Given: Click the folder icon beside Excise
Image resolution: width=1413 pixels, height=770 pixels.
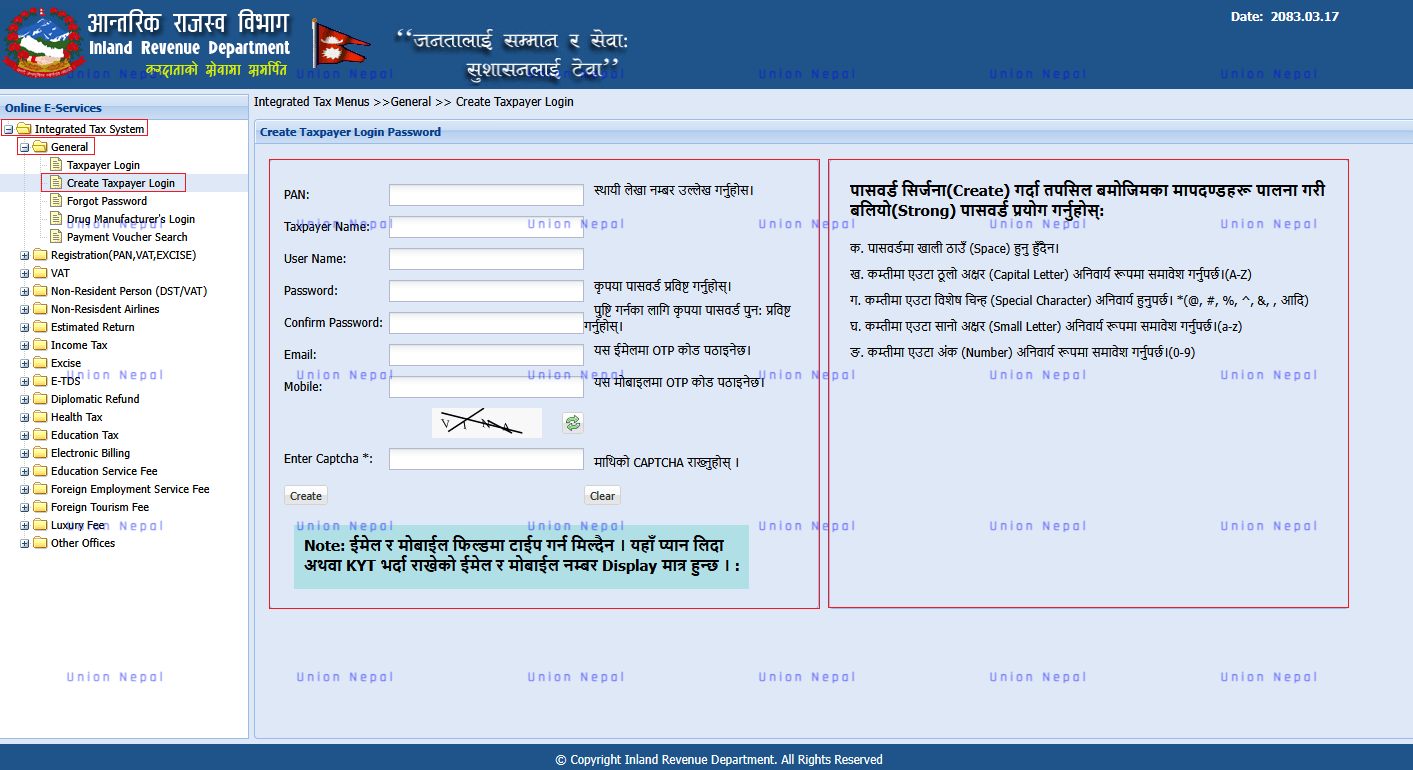Looking at the screenshot, I should [40, 363].
